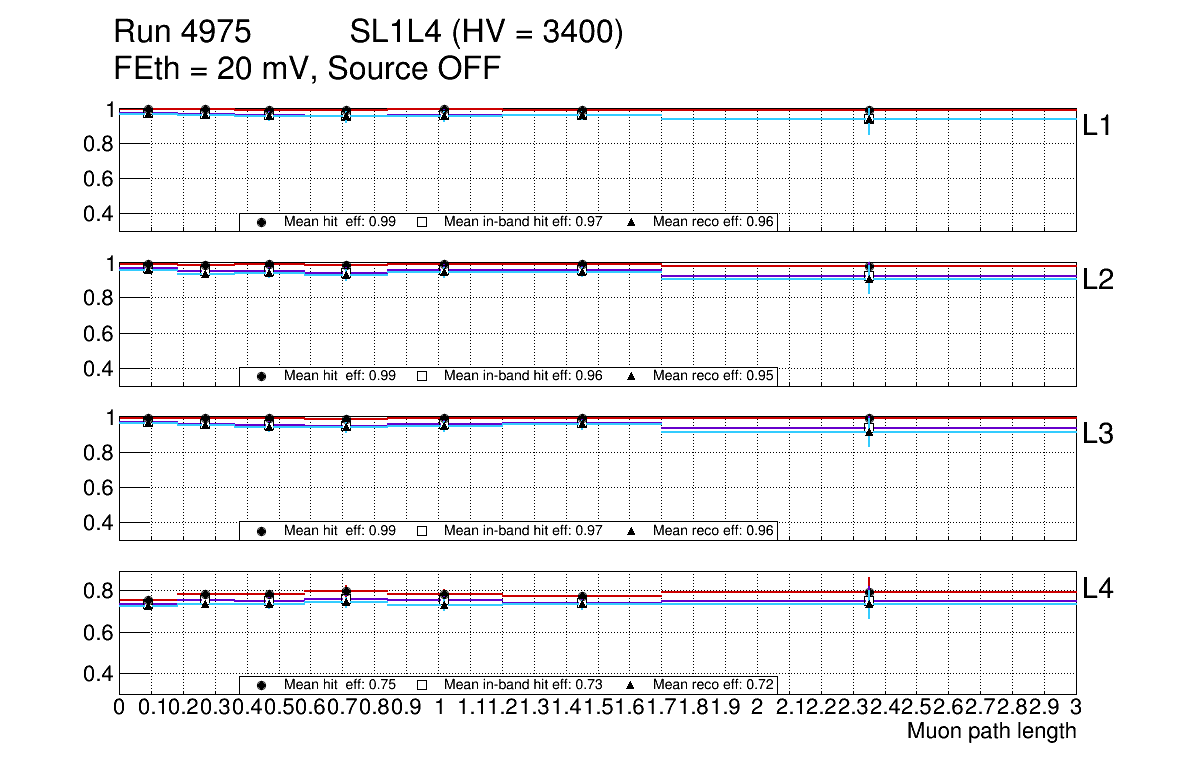The image size is (1196, 772).
Task: Click 'Mean in-band hit eff: 0.96' legend text
Action: [522, 376]
